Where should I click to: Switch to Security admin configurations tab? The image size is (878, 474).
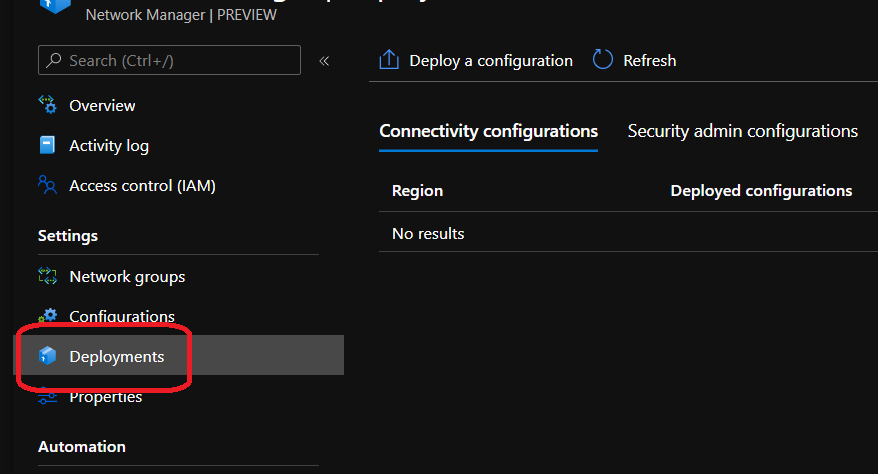click(x=742, y=131)
